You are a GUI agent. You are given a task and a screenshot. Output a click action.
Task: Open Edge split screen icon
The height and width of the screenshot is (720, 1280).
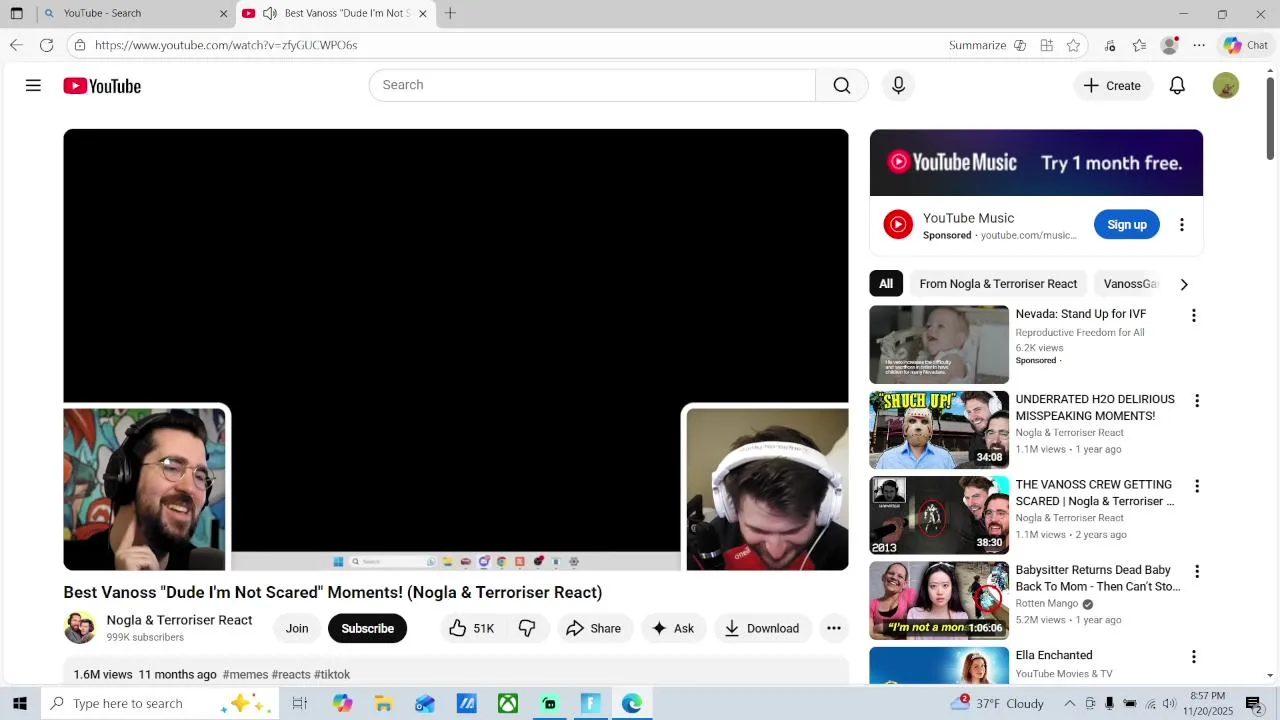1046,45
